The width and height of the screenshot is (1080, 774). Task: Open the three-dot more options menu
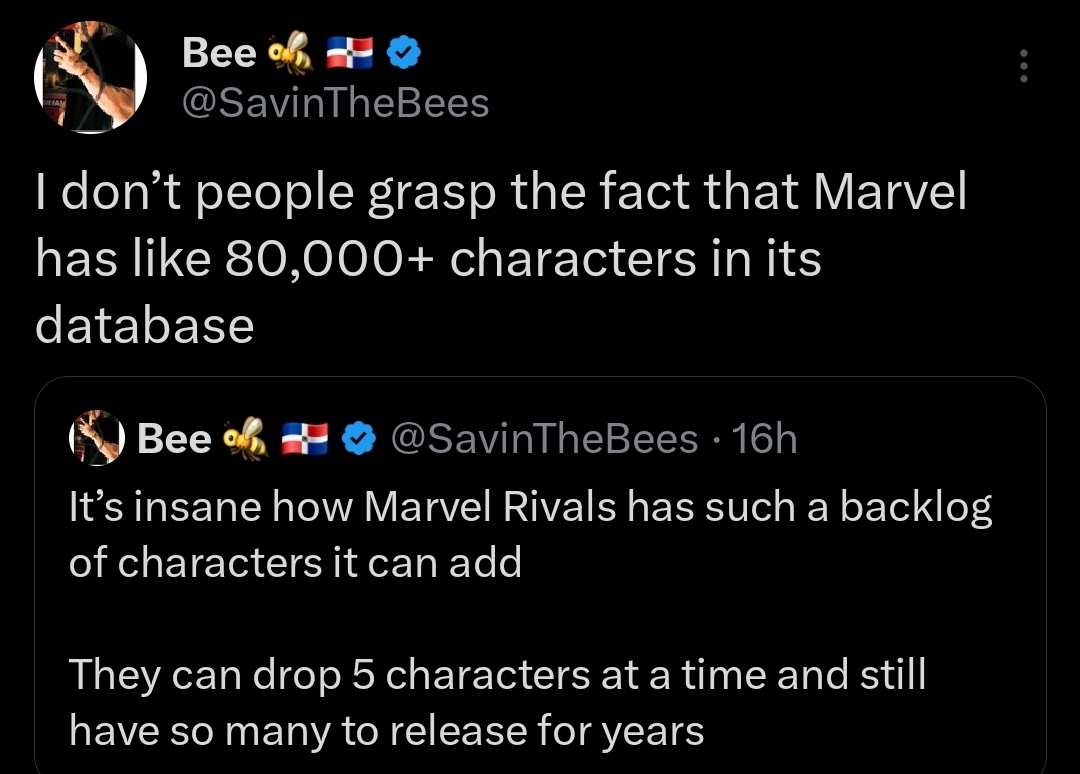1022,66
